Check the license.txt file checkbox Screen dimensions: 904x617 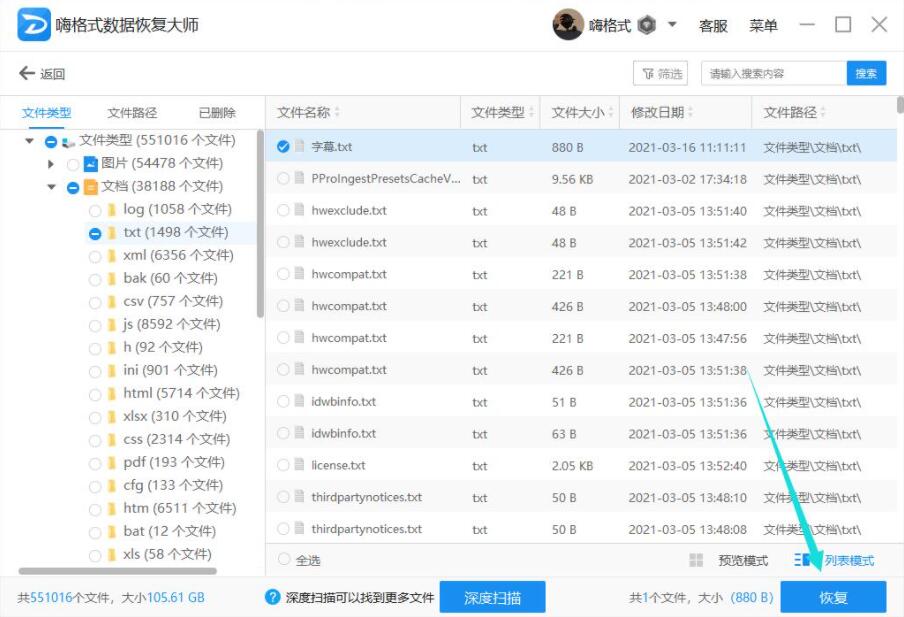click(x=282, y=465)
